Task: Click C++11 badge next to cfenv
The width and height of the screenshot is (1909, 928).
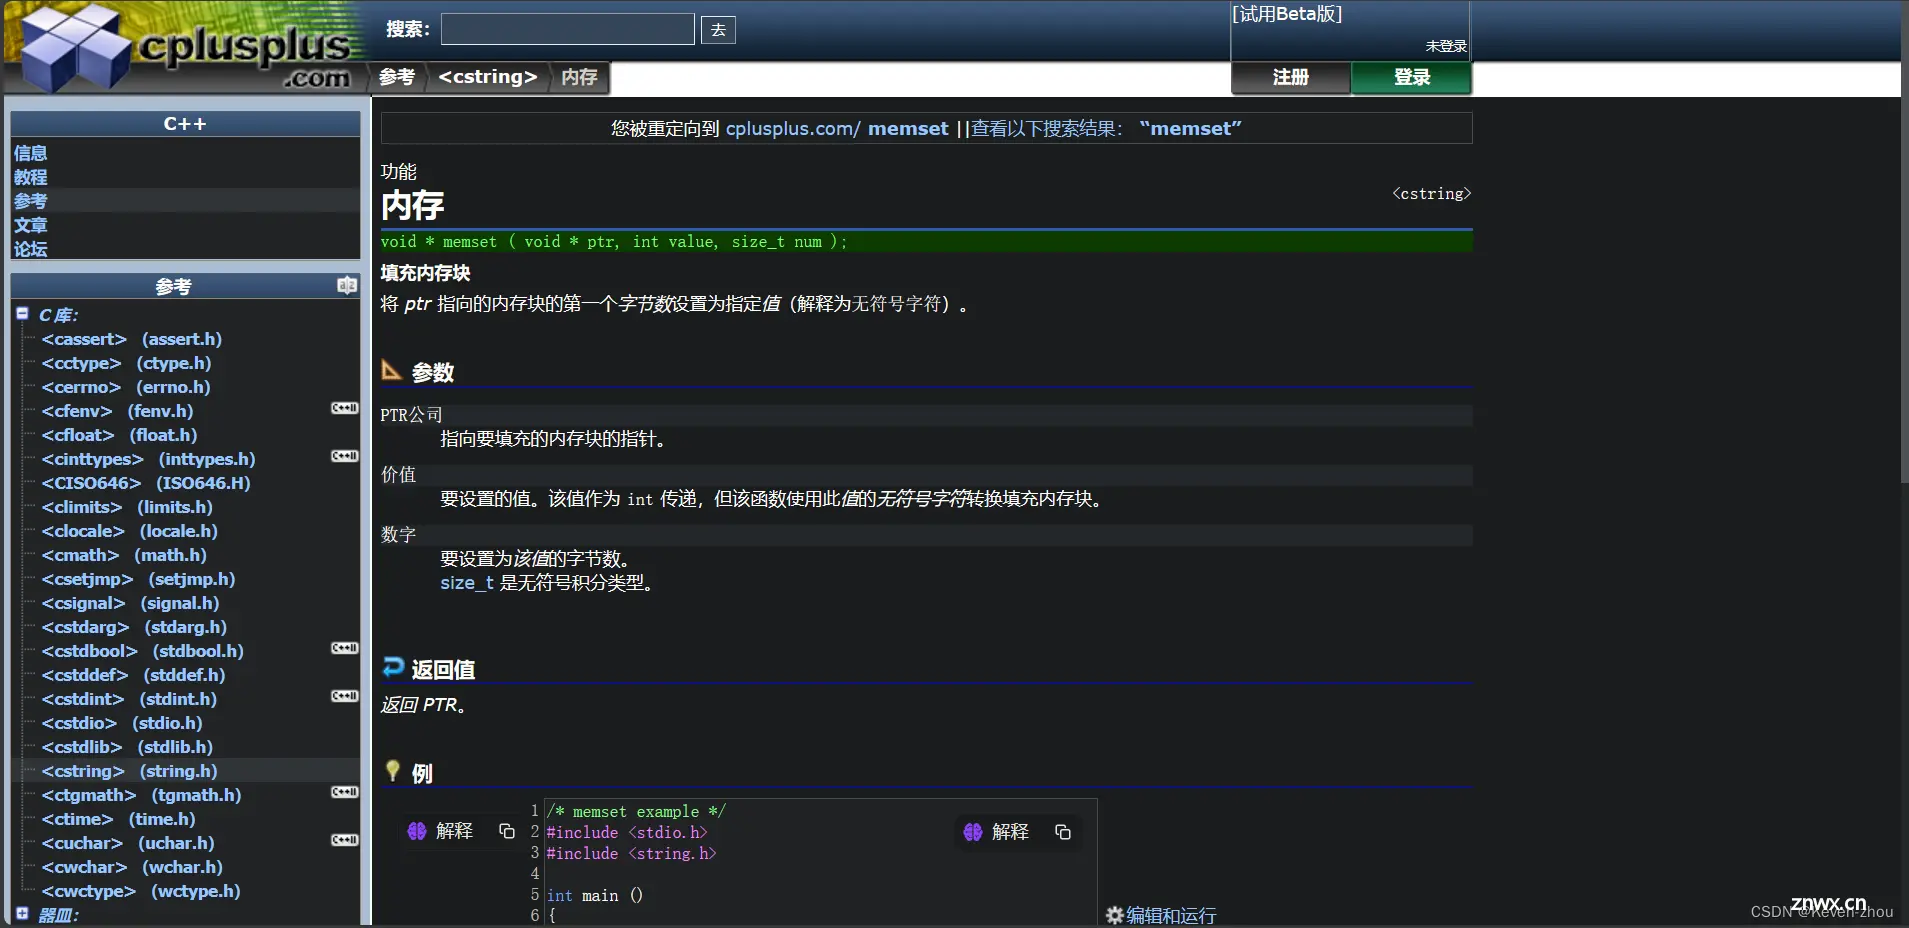Action: pyautogui.click(x=344, y=408)
